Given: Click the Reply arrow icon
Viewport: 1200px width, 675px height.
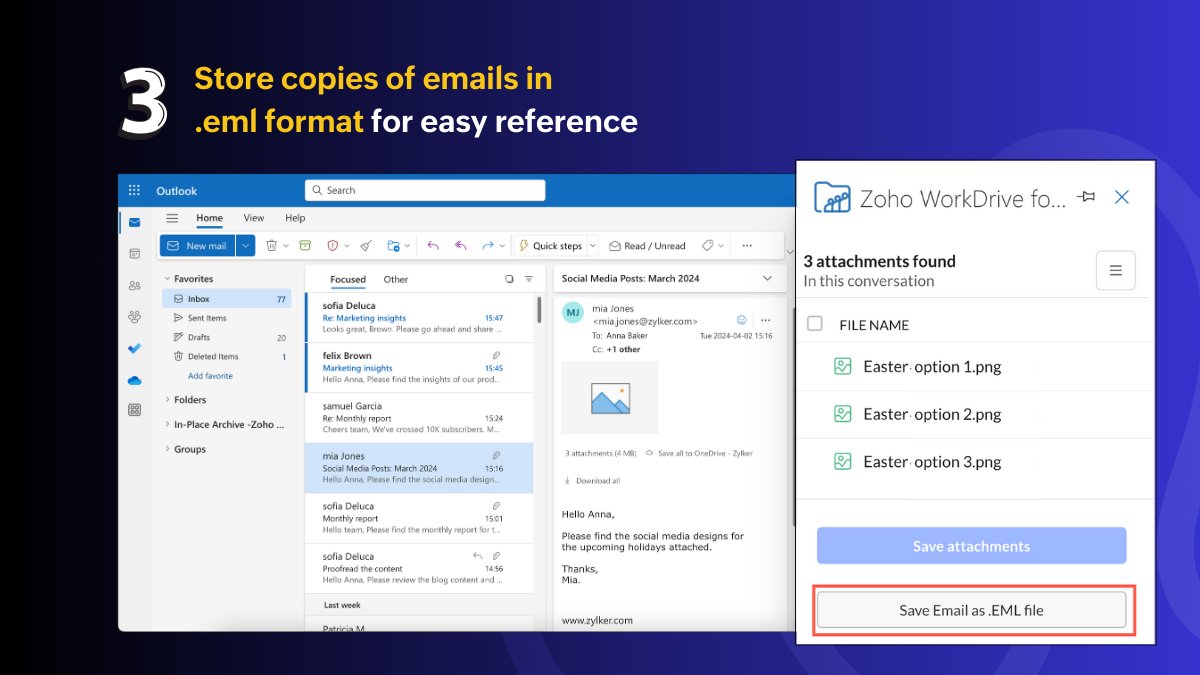Looking at the screenshot, I should coord(433,245).
